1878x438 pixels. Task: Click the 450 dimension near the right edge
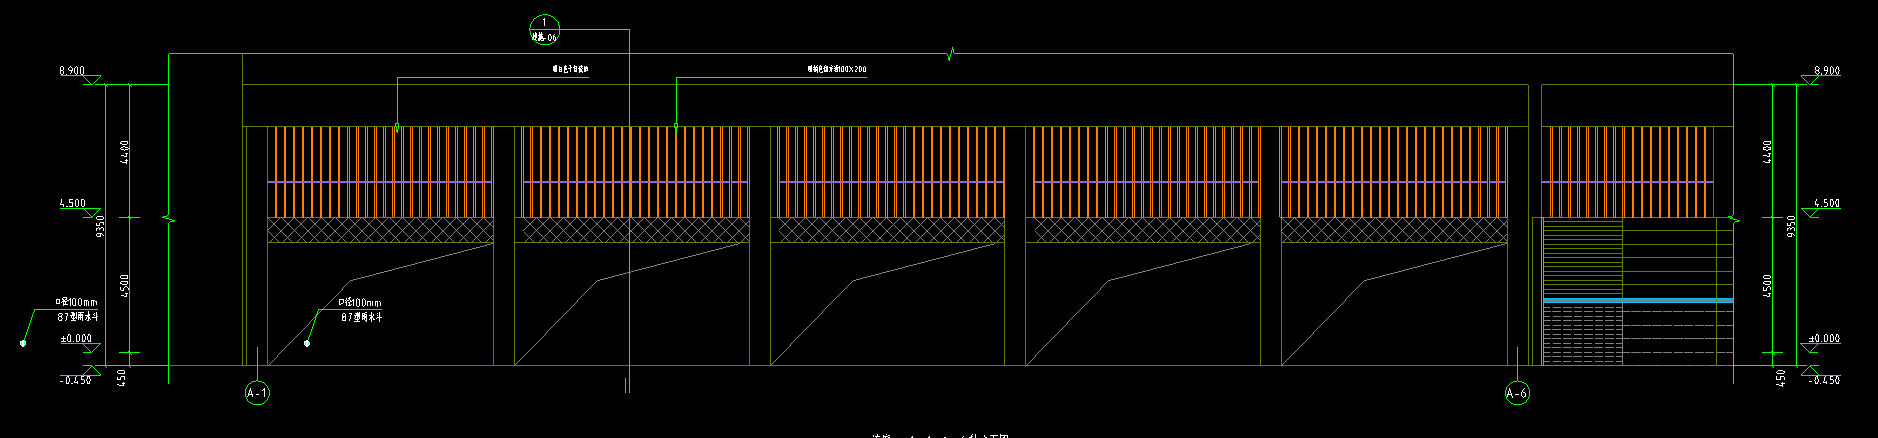pyautogui.click(x=1780, y=378)
